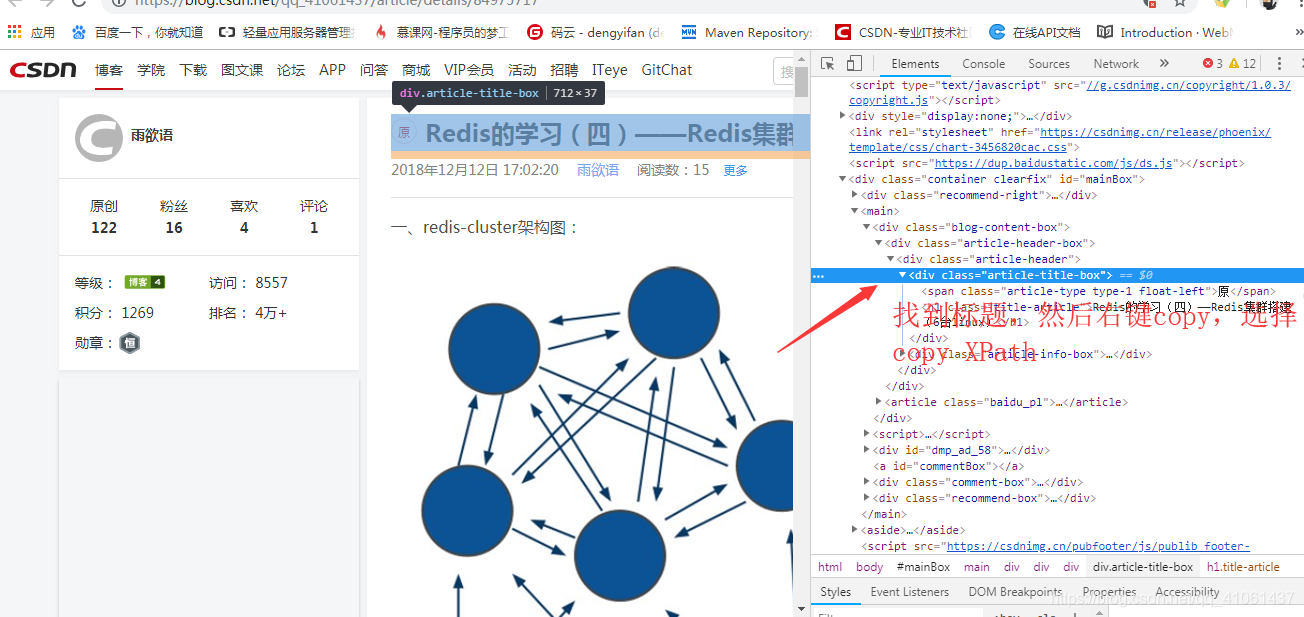Select h1.title-article in the DOM breadcrumb

coord(1244,566)
